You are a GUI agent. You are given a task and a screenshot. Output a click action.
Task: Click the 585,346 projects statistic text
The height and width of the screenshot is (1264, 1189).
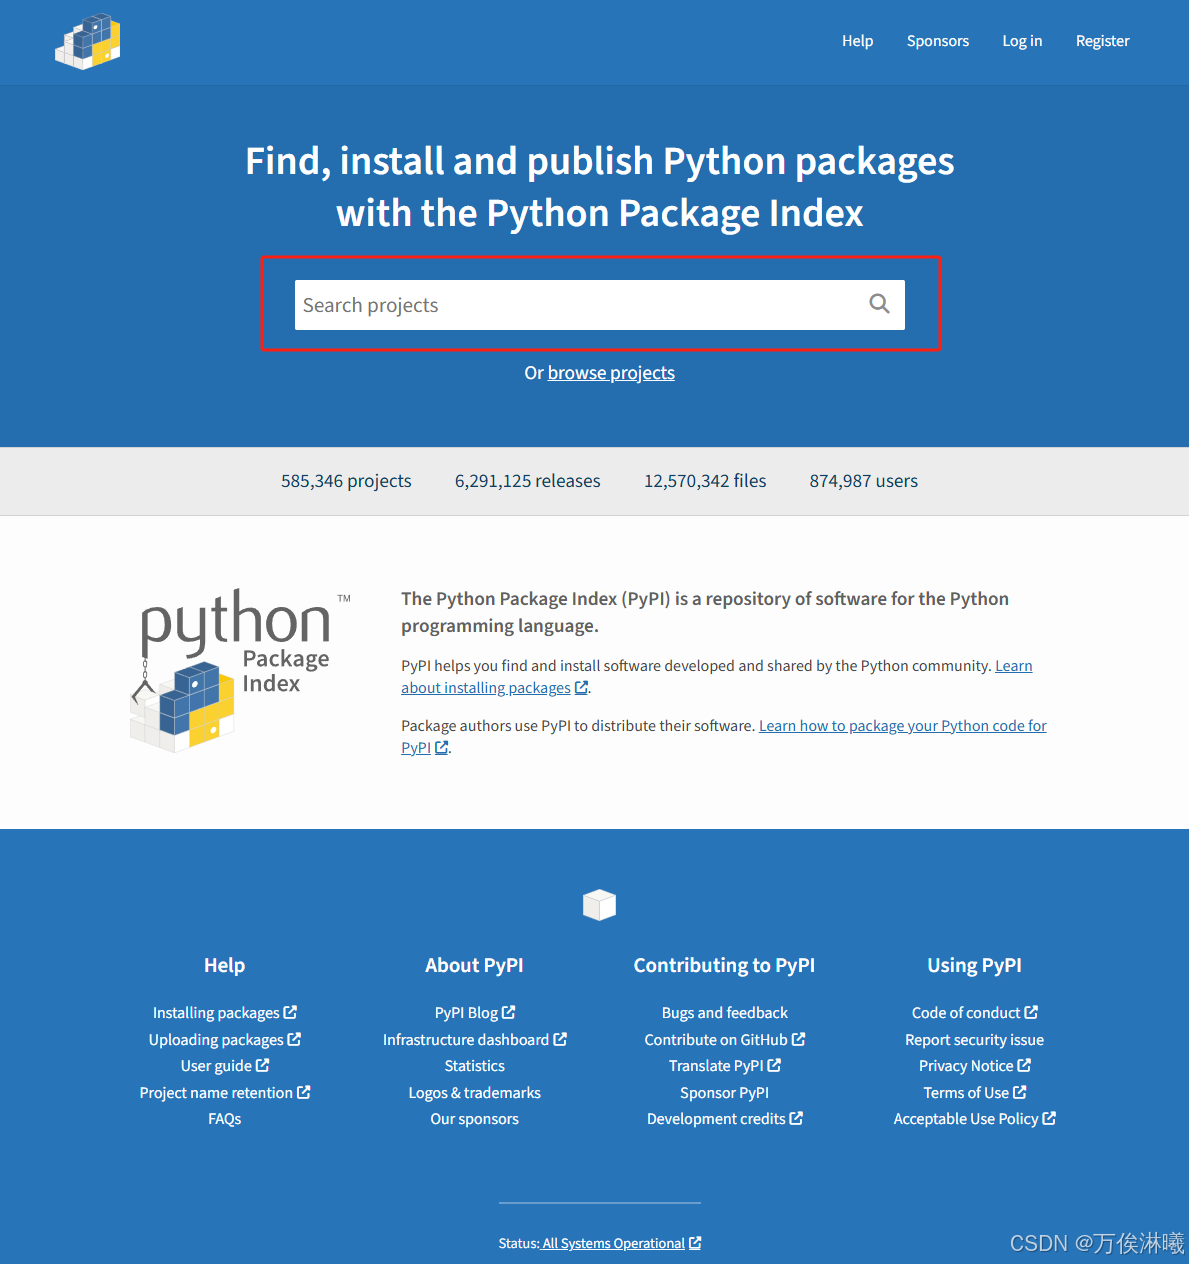pos(346,481)
